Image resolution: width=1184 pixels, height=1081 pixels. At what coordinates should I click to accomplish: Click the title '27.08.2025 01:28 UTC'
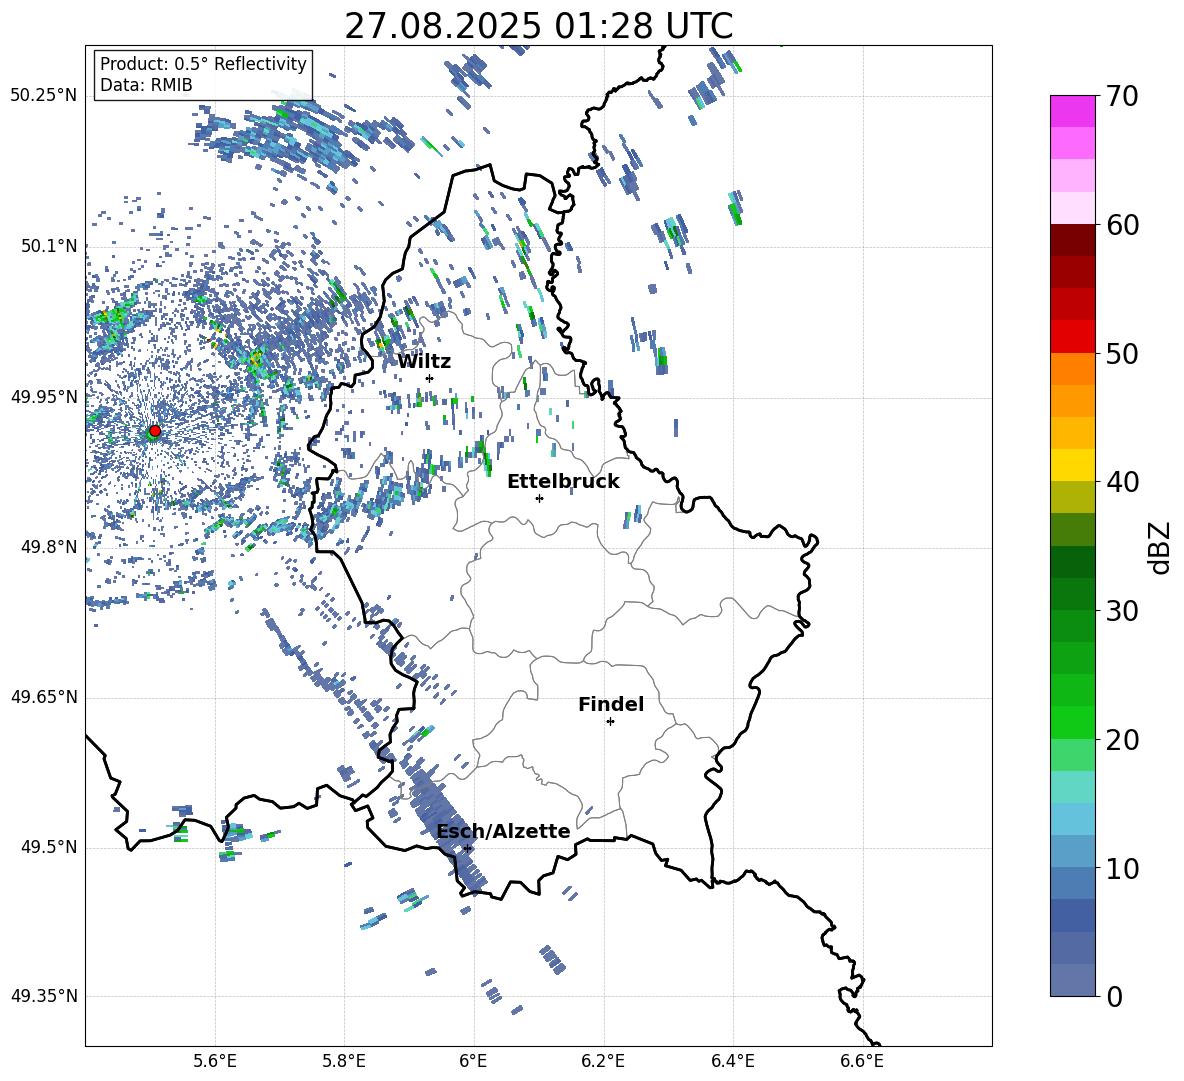(x=538, y=26)
